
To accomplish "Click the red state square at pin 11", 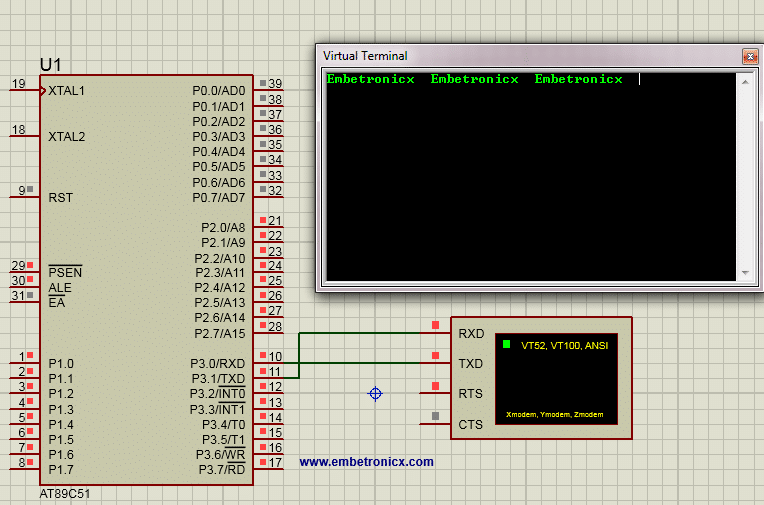I will 263,370.
